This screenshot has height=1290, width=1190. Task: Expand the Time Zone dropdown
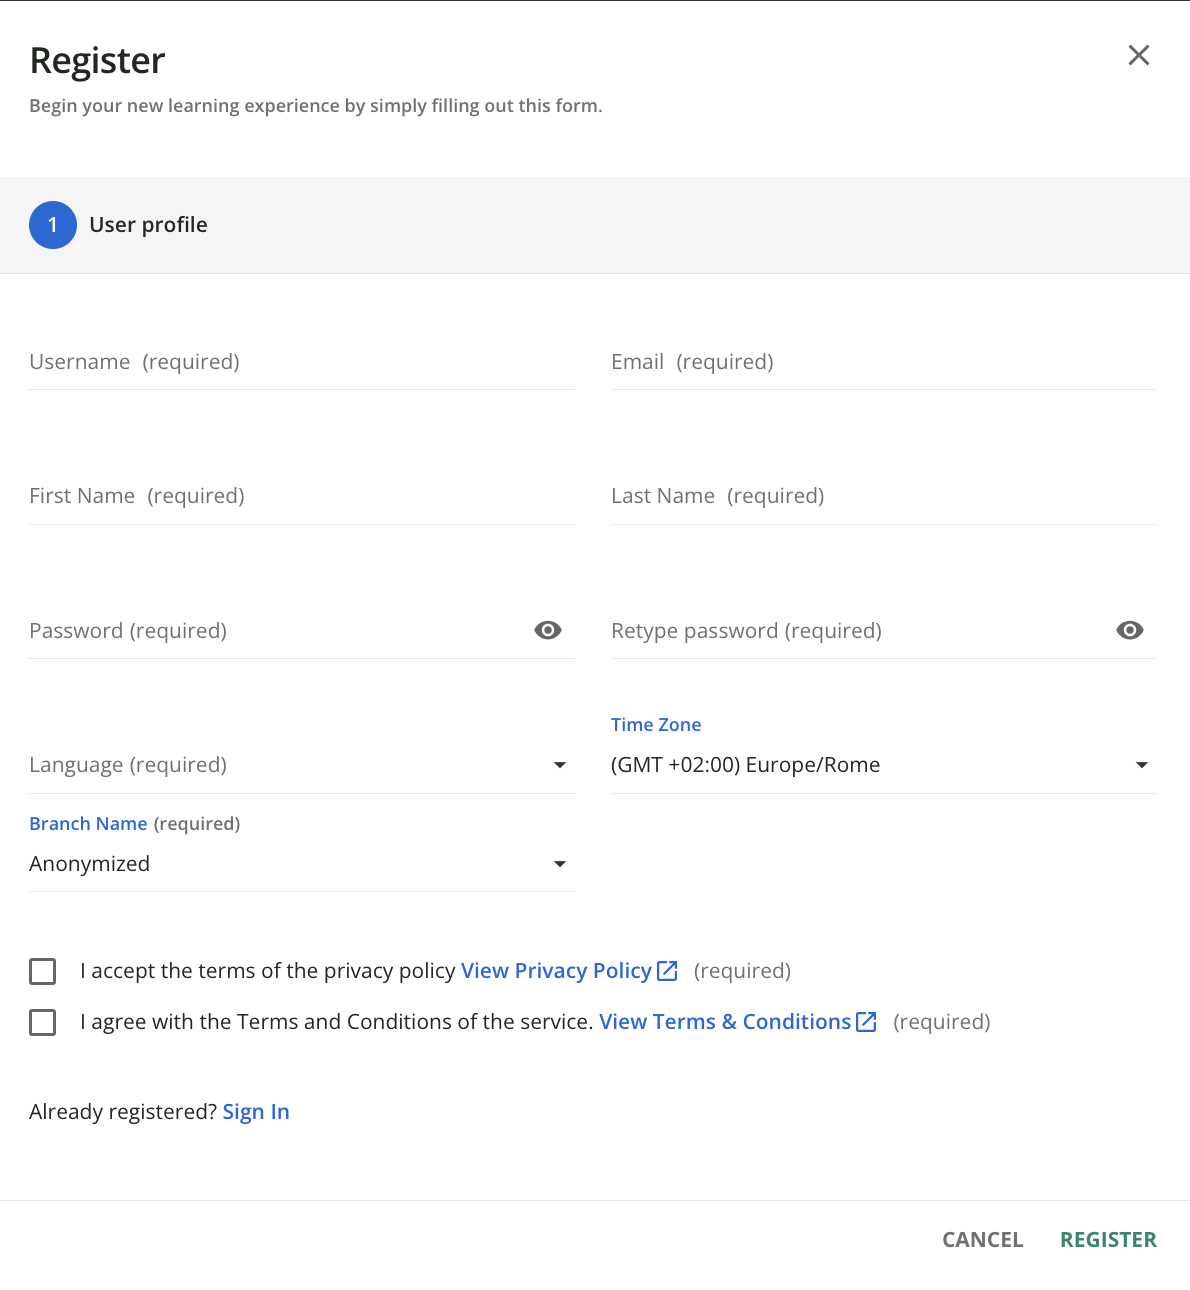point(884,765)
